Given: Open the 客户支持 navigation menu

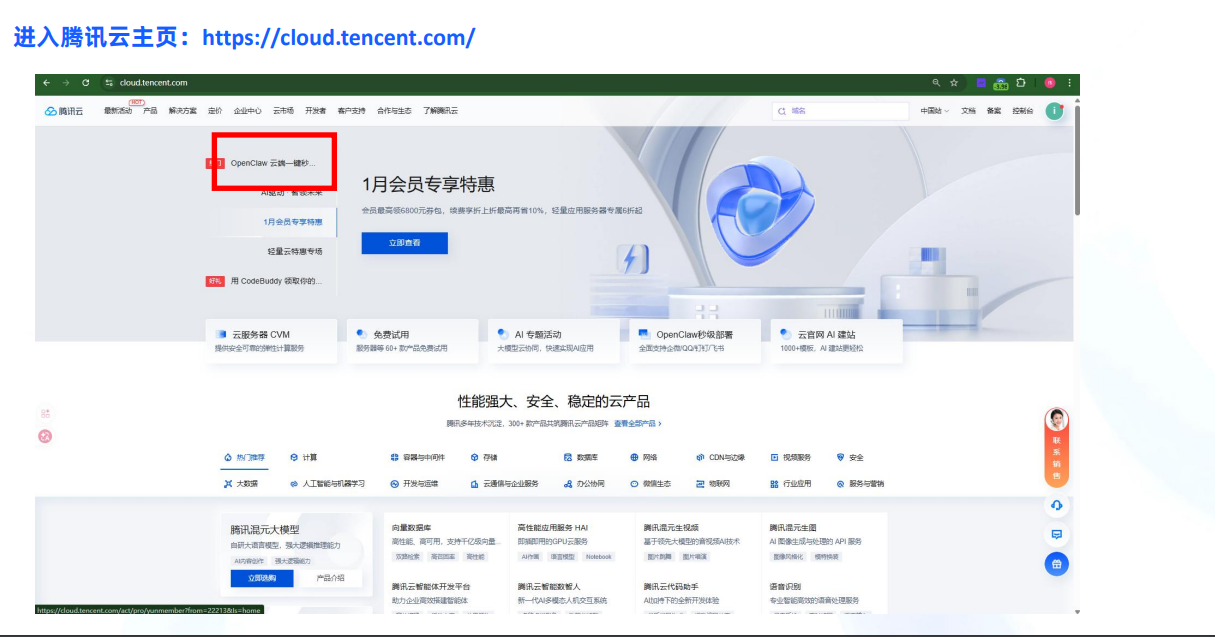Looking at the screenshot, I should 351,111.
